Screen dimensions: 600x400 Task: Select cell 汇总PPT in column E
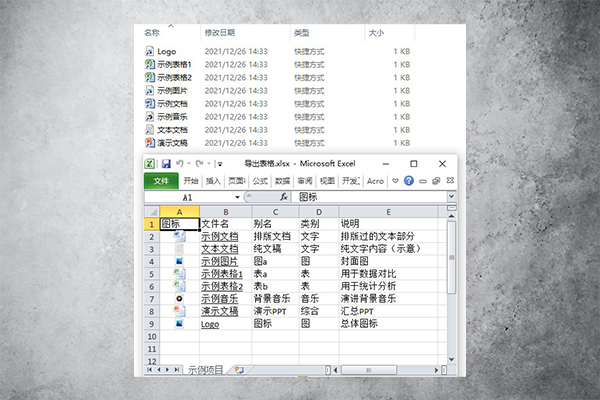(x=388, y=311)
